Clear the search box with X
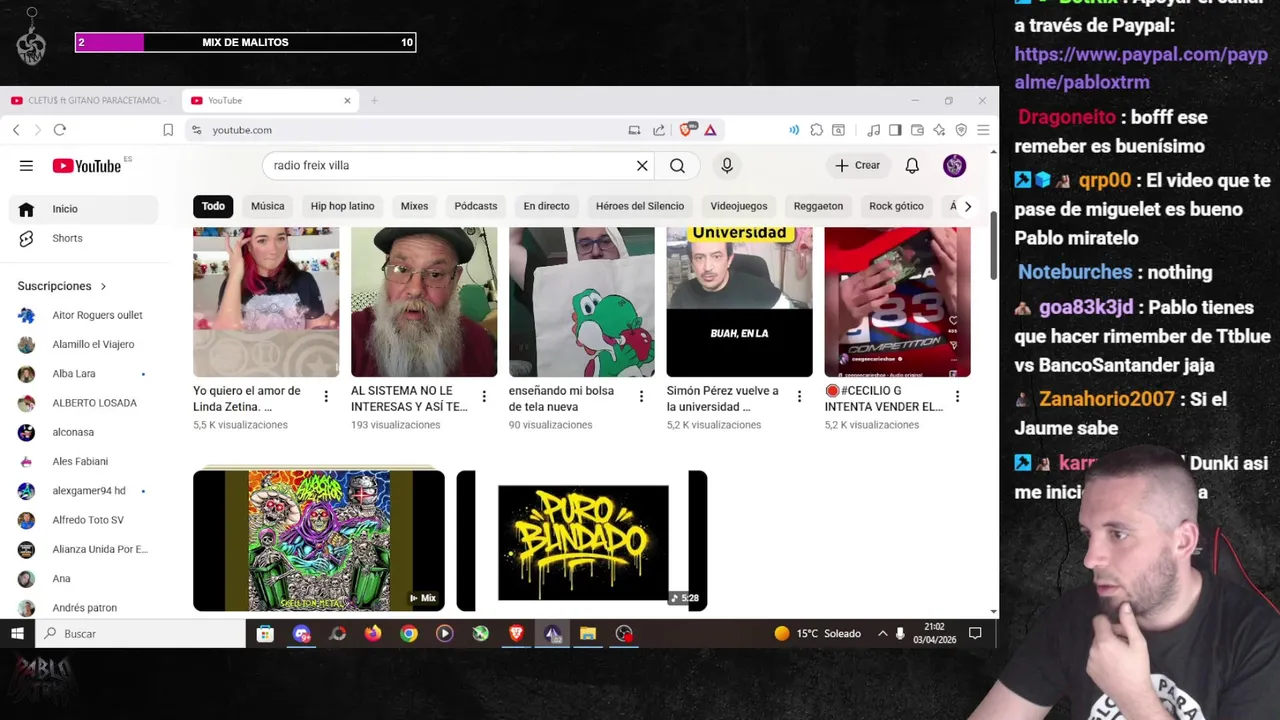The width and height of the screenshot is (1280, 720). (642, 166)
